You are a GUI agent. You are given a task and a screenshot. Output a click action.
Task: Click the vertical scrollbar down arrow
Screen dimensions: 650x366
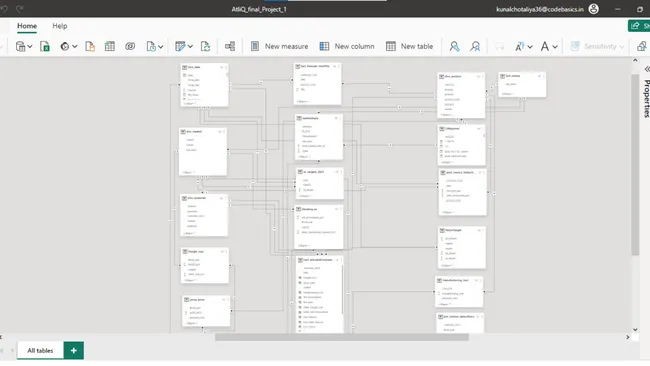[x=635, y=330]
